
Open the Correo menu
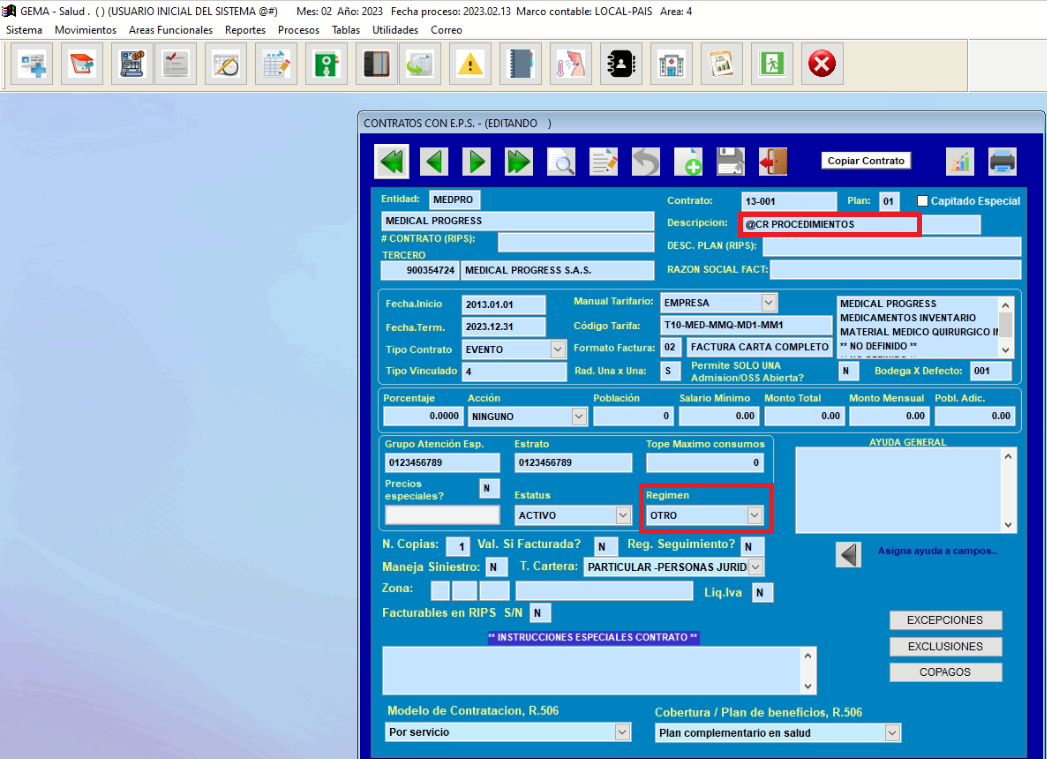coord(446,30)
